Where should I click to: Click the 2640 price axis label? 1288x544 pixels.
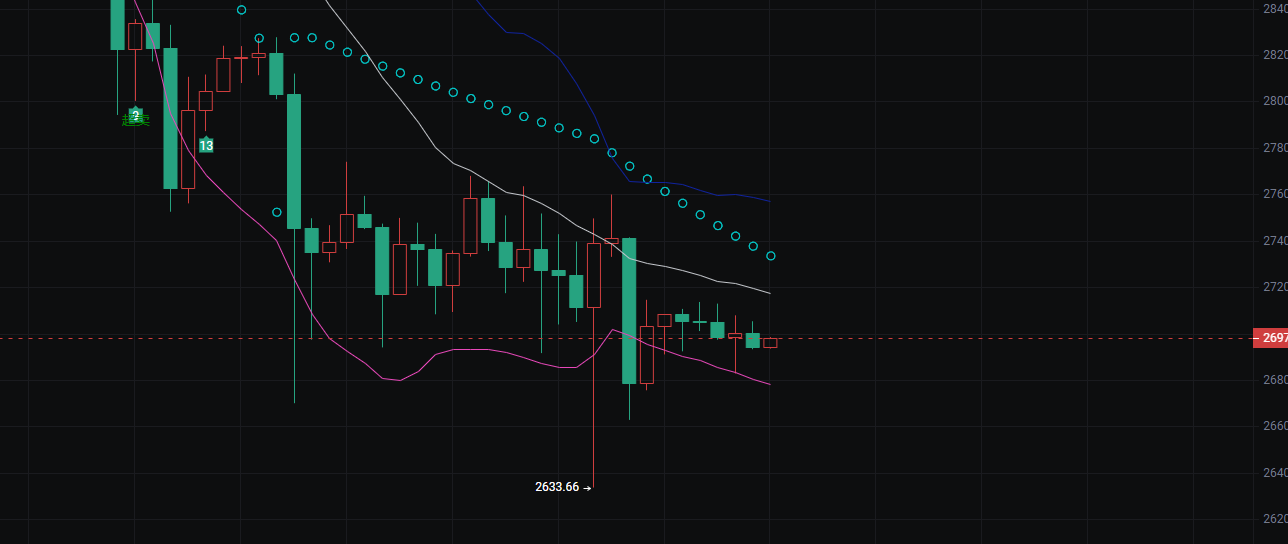(1274, 473)
